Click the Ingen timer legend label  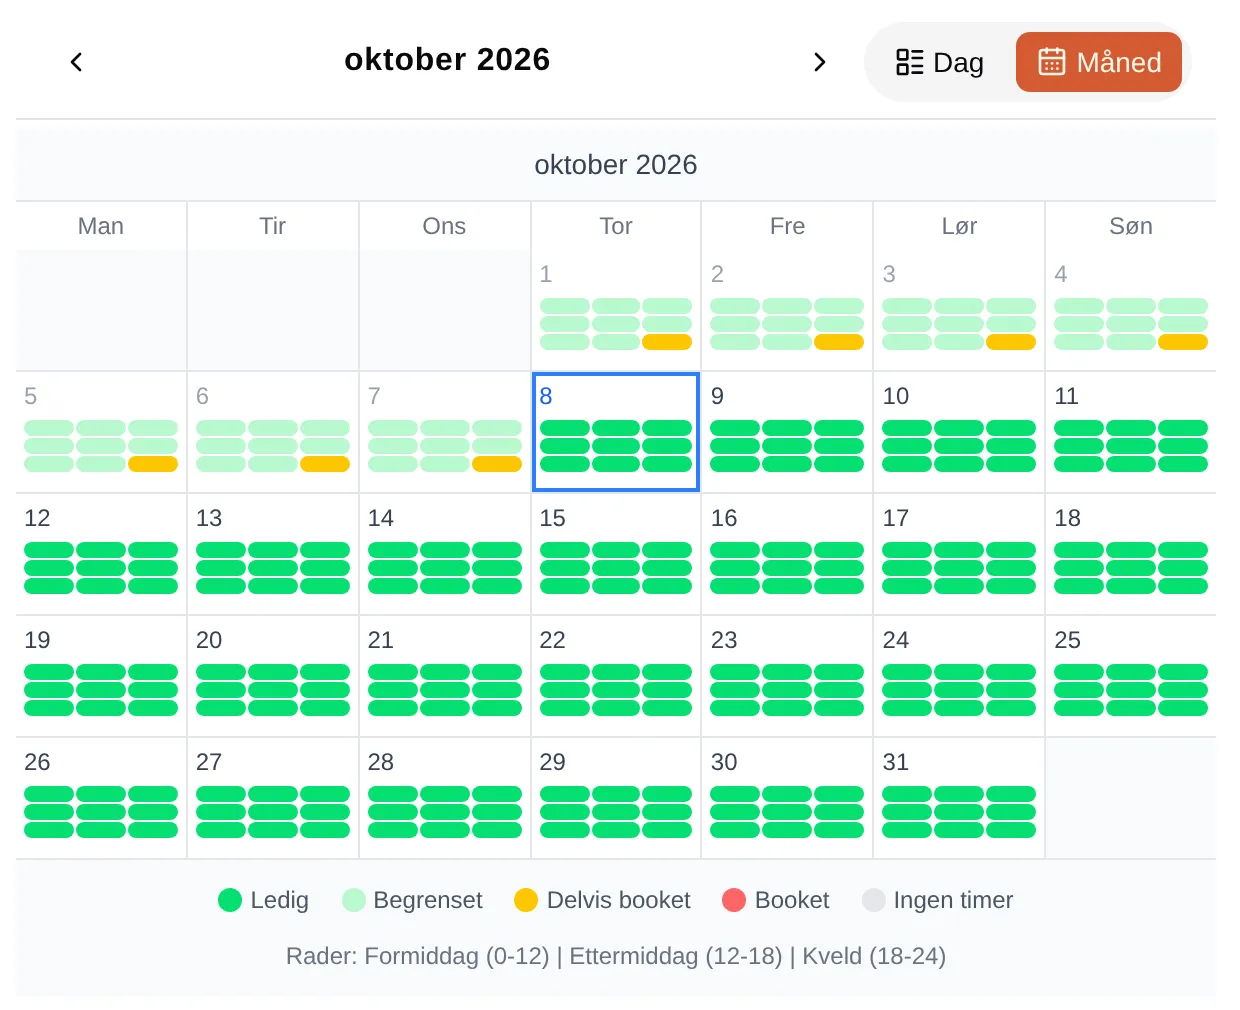pyautogui.click(x=953, y=900)
